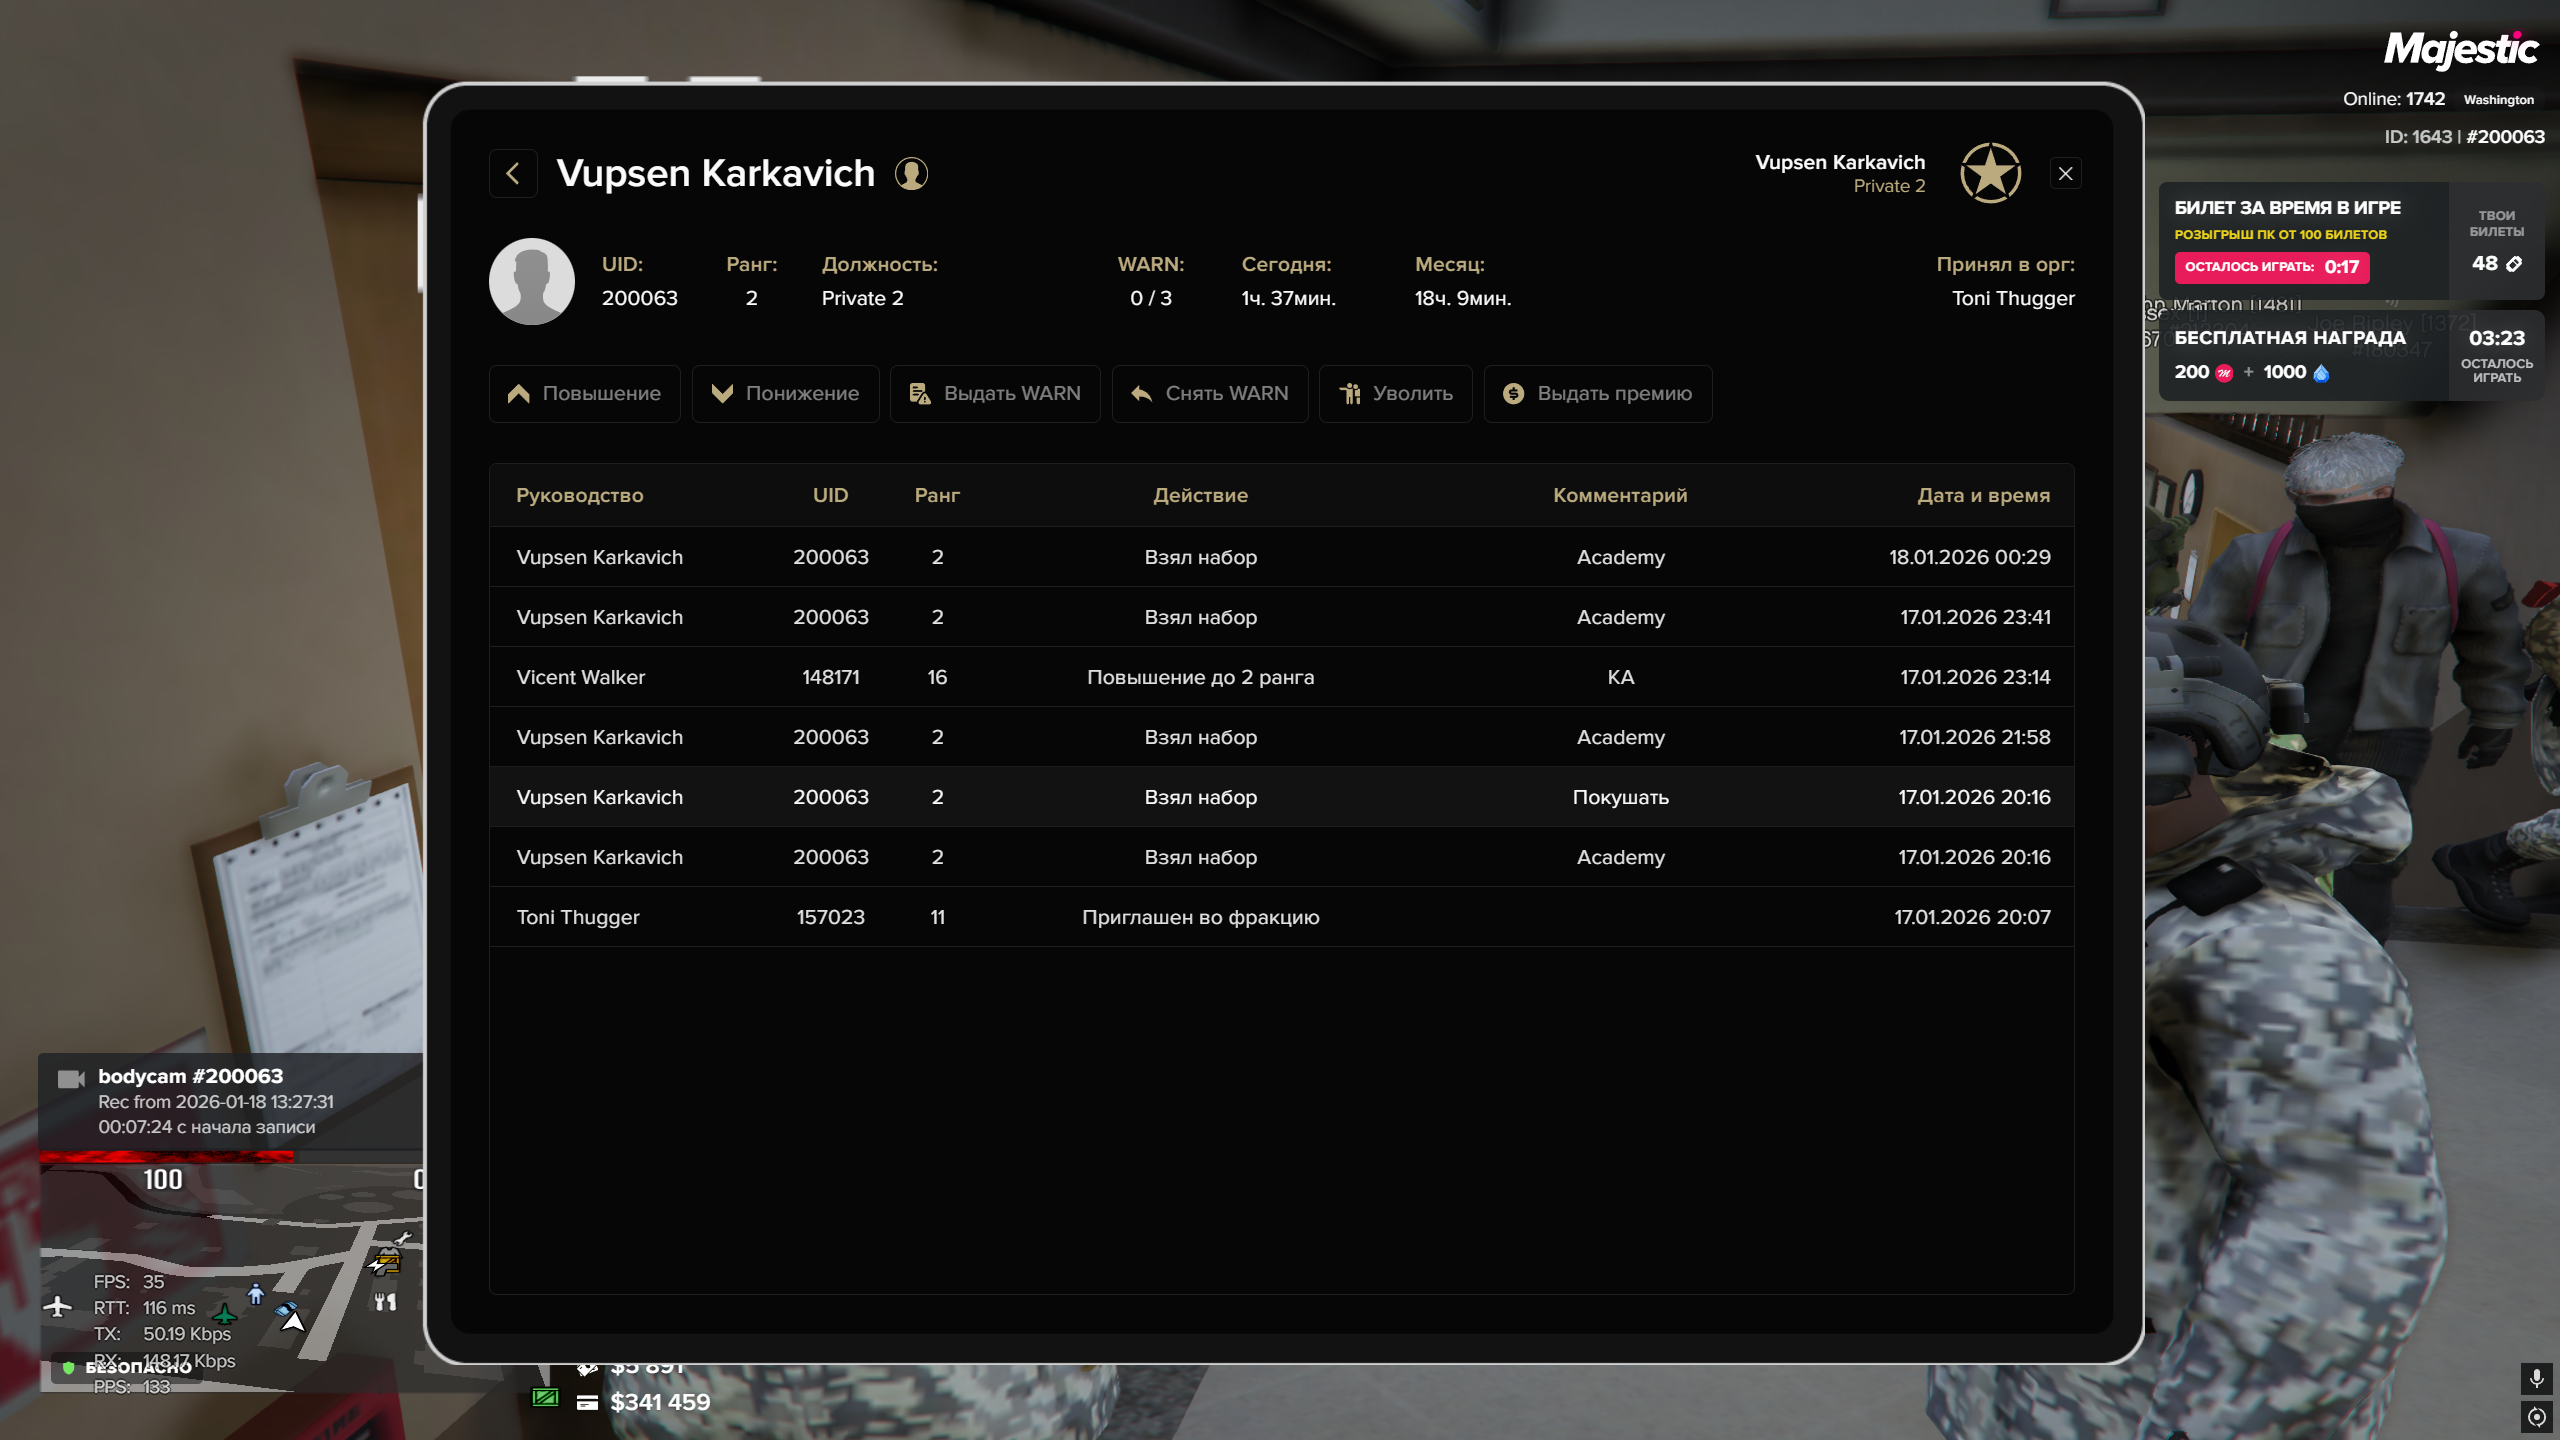Click the bodycam camera icon
The width and height of the screenshot is (2560, 1440).
(x=70, y=1078)
